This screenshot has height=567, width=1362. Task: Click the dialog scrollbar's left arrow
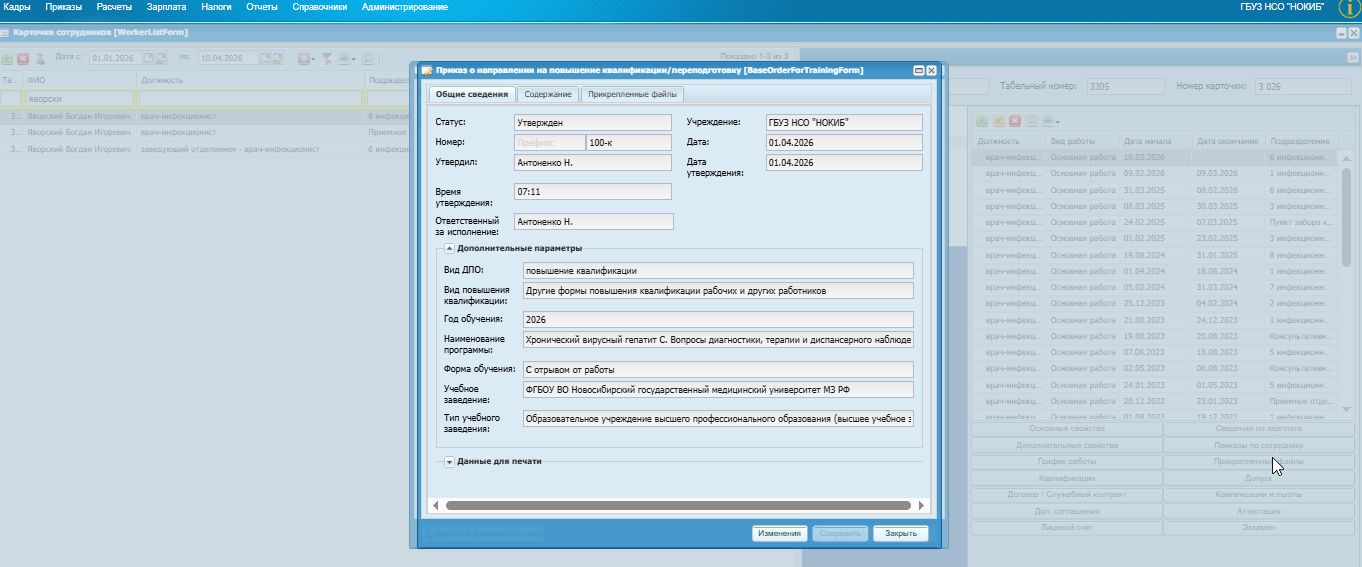pyautogui.click(x=434, y=505)
